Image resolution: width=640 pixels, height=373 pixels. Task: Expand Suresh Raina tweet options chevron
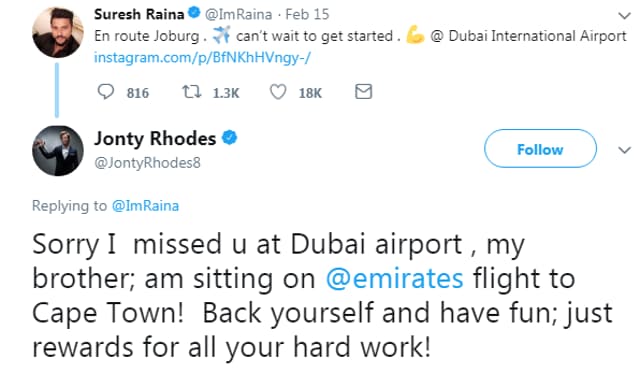click(624, 16)
